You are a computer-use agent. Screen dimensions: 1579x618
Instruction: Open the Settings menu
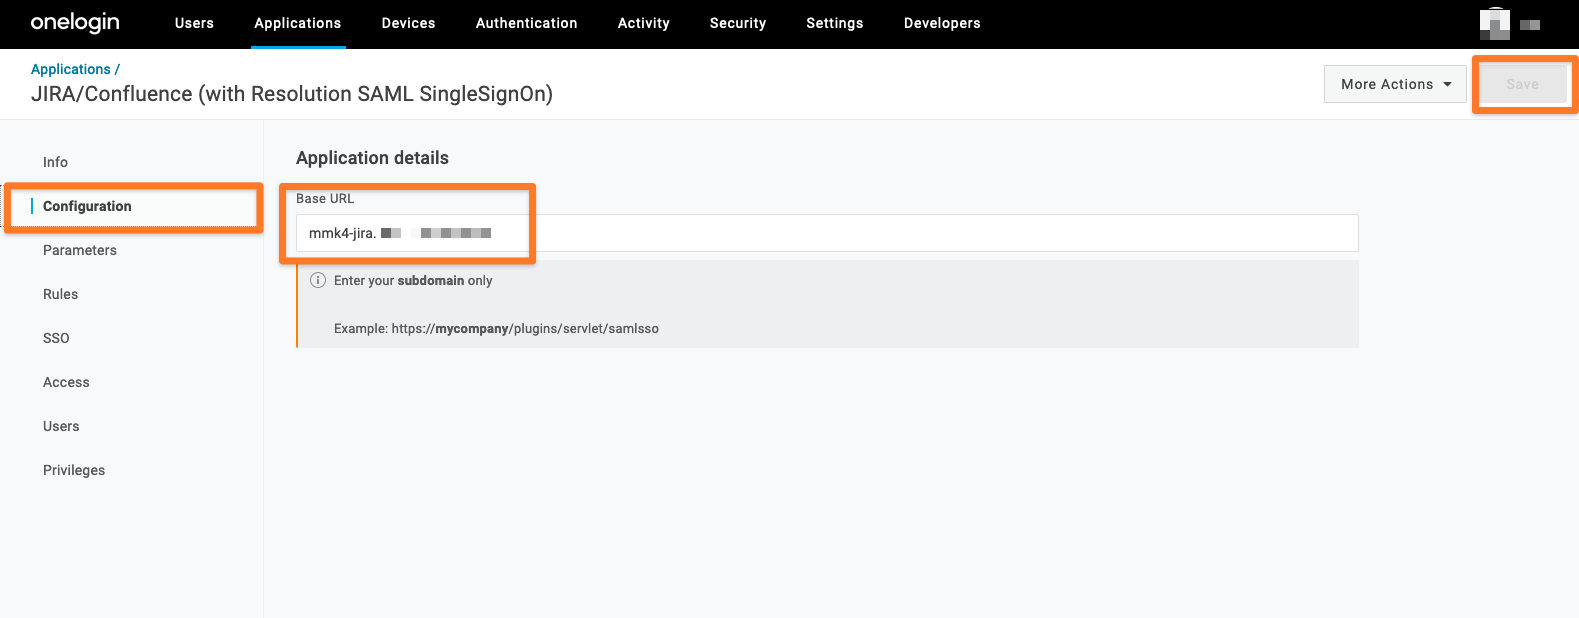pyautogui.click(x=835, y=23)
